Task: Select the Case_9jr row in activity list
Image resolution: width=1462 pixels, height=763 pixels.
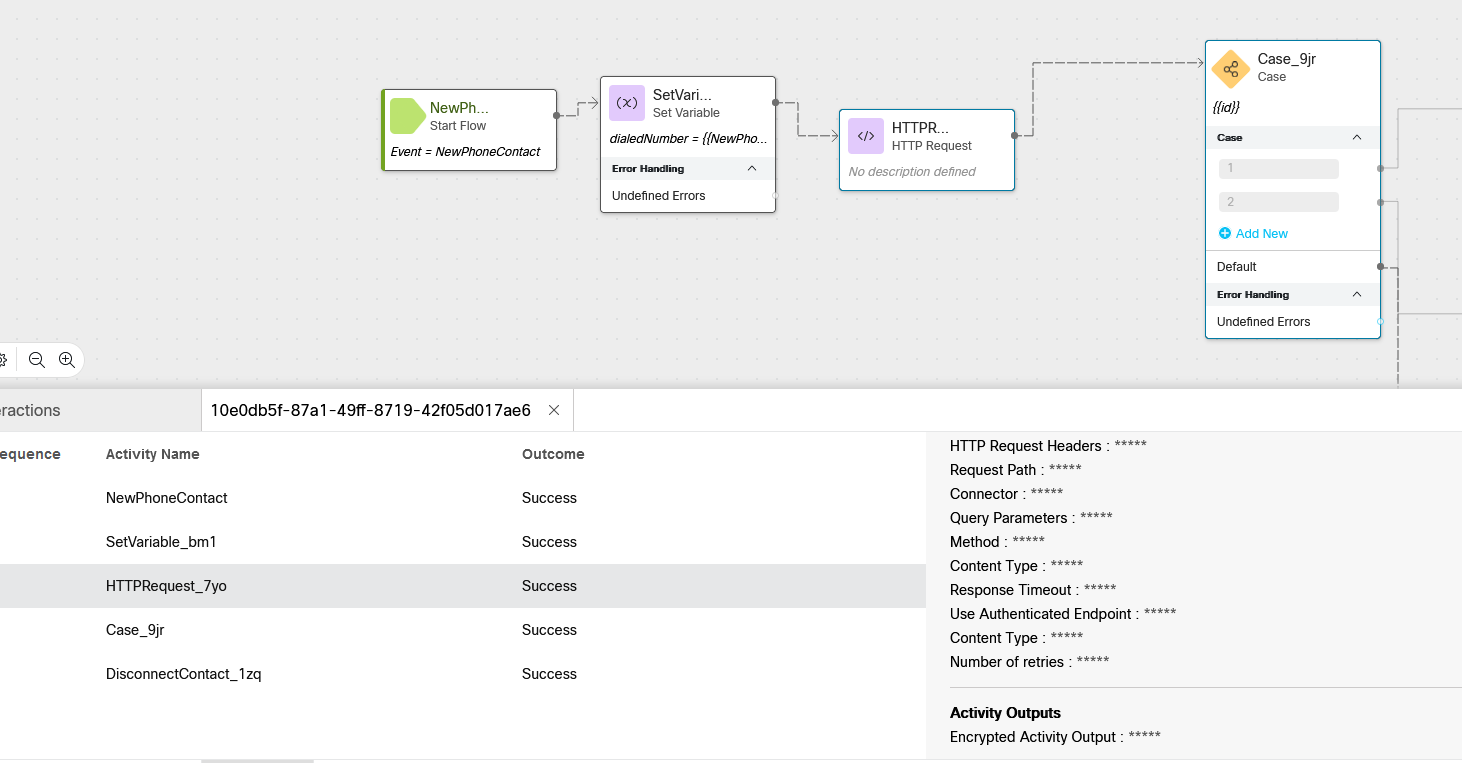Action: (x=135, y=629)
